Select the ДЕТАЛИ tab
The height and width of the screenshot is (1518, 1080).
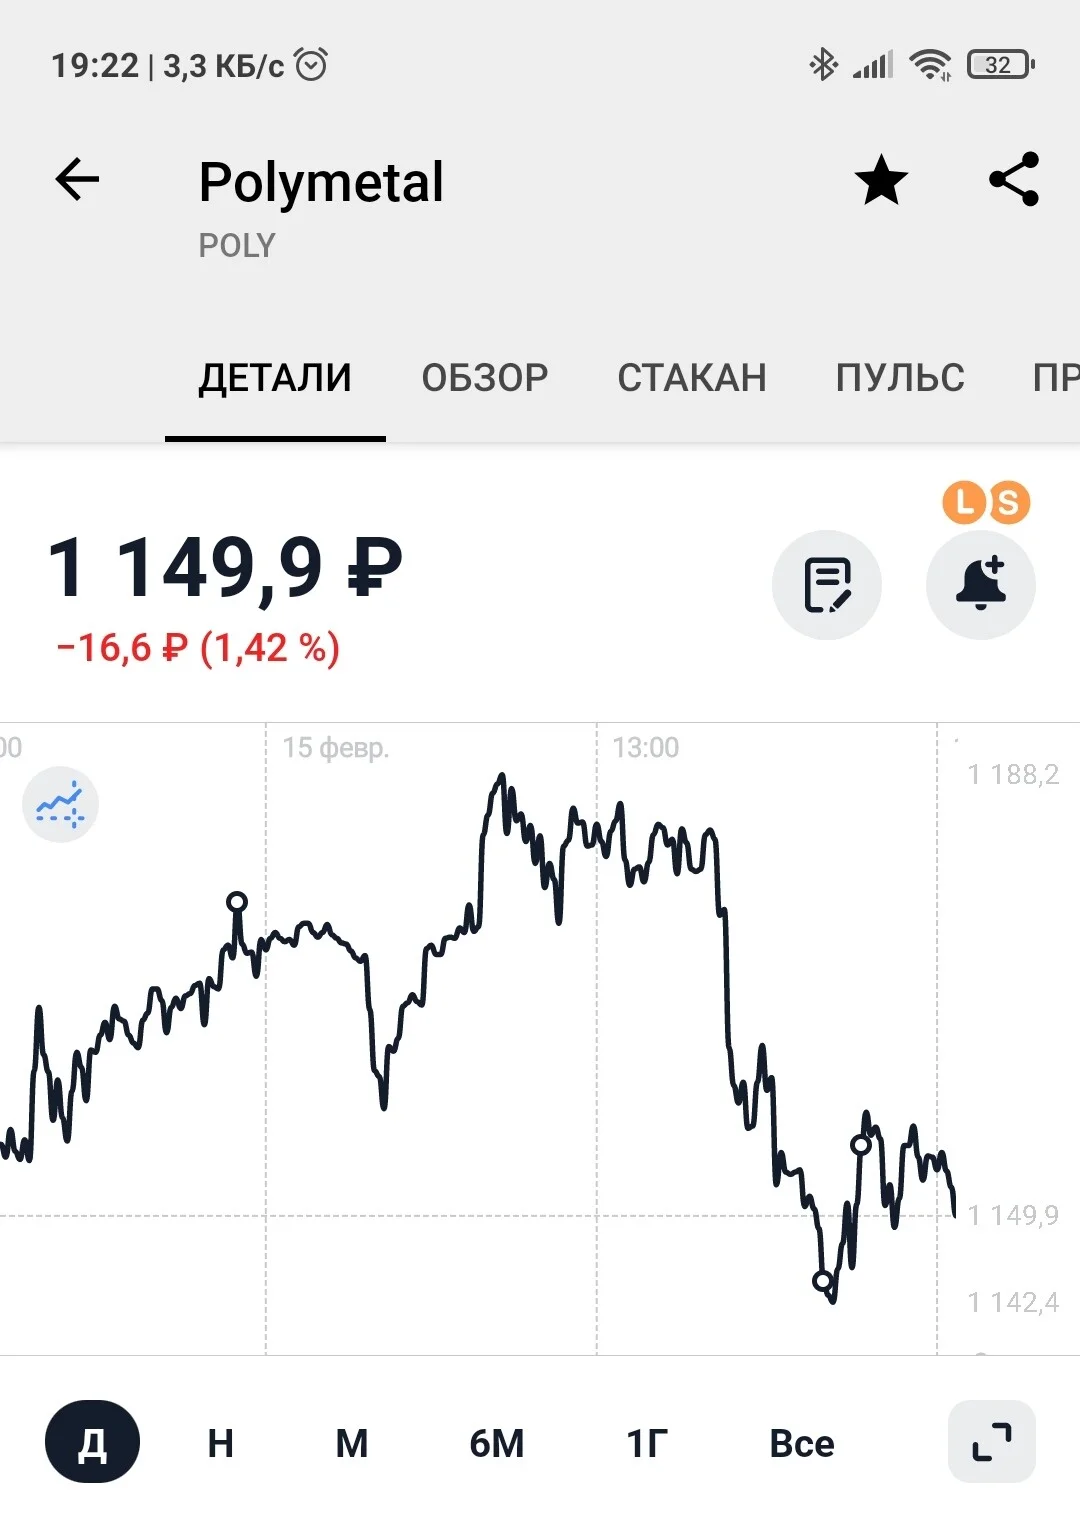click(x=275, y=378)
